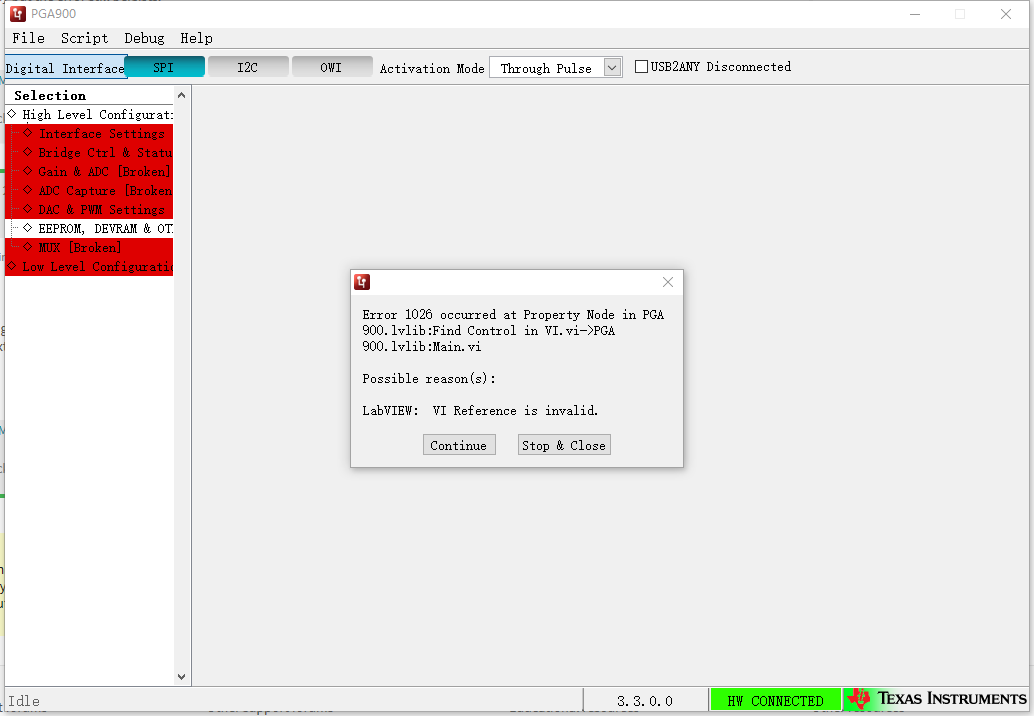Select Interface Settings tree item
This screenshot has width=1034, height=716.
coord(89,134)
